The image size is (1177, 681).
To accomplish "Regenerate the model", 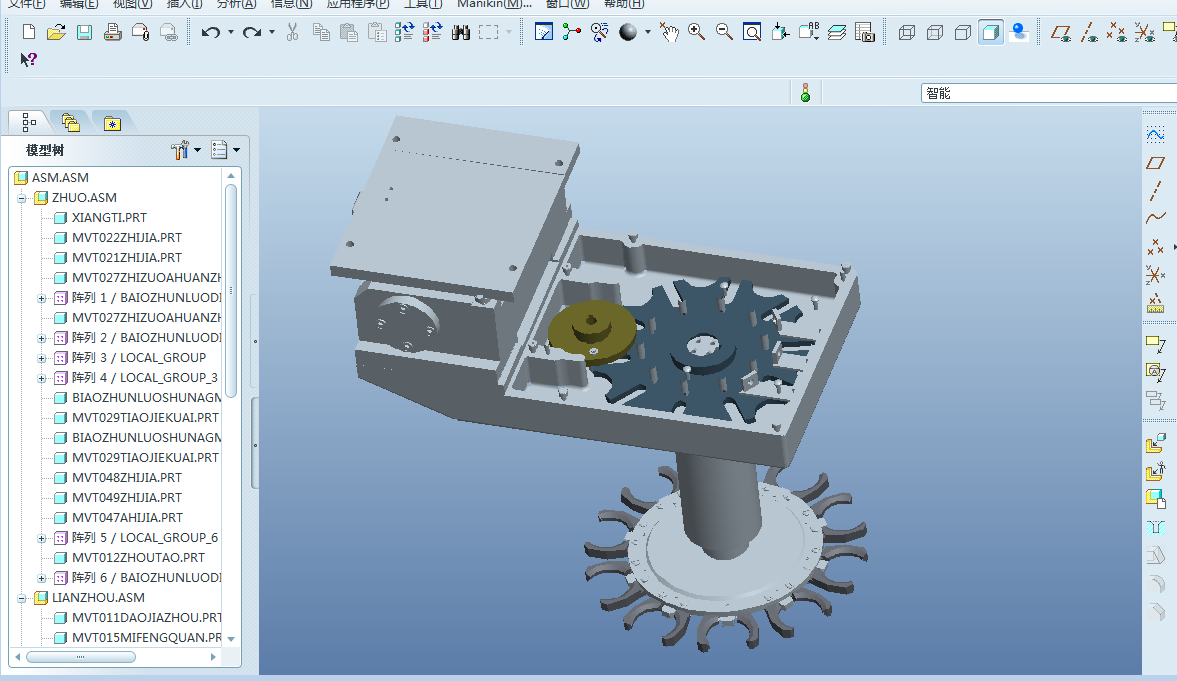I will pyautogui.click(x=405, y=32).
